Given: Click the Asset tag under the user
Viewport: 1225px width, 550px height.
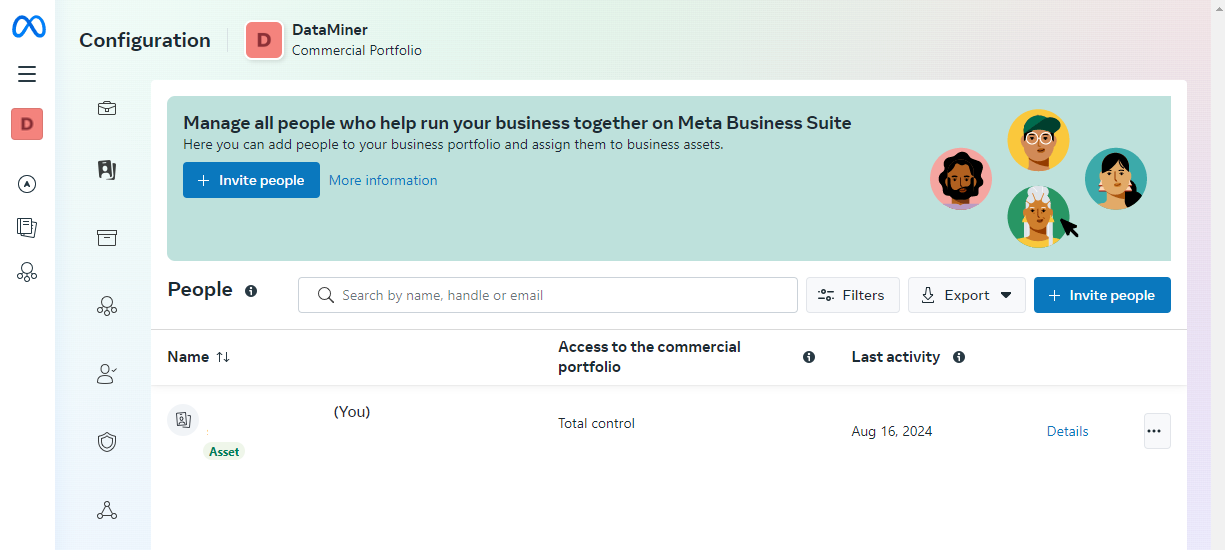Looking at the screenshot, I should (x=224, y=452).
